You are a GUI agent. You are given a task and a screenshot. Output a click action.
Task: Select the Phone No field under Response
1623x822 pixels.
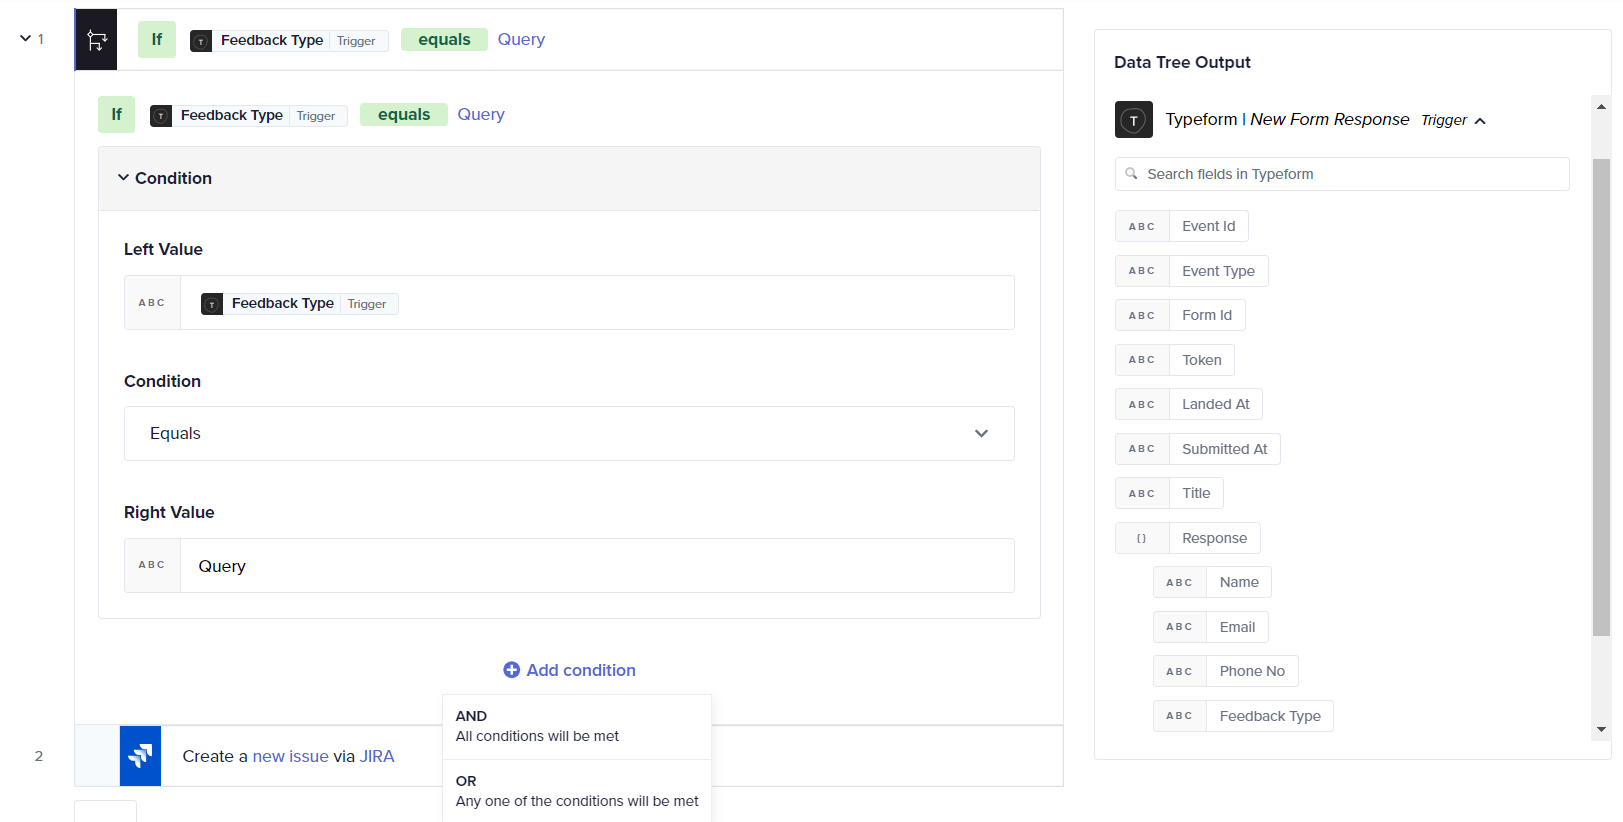click(x=1226, y=671)
